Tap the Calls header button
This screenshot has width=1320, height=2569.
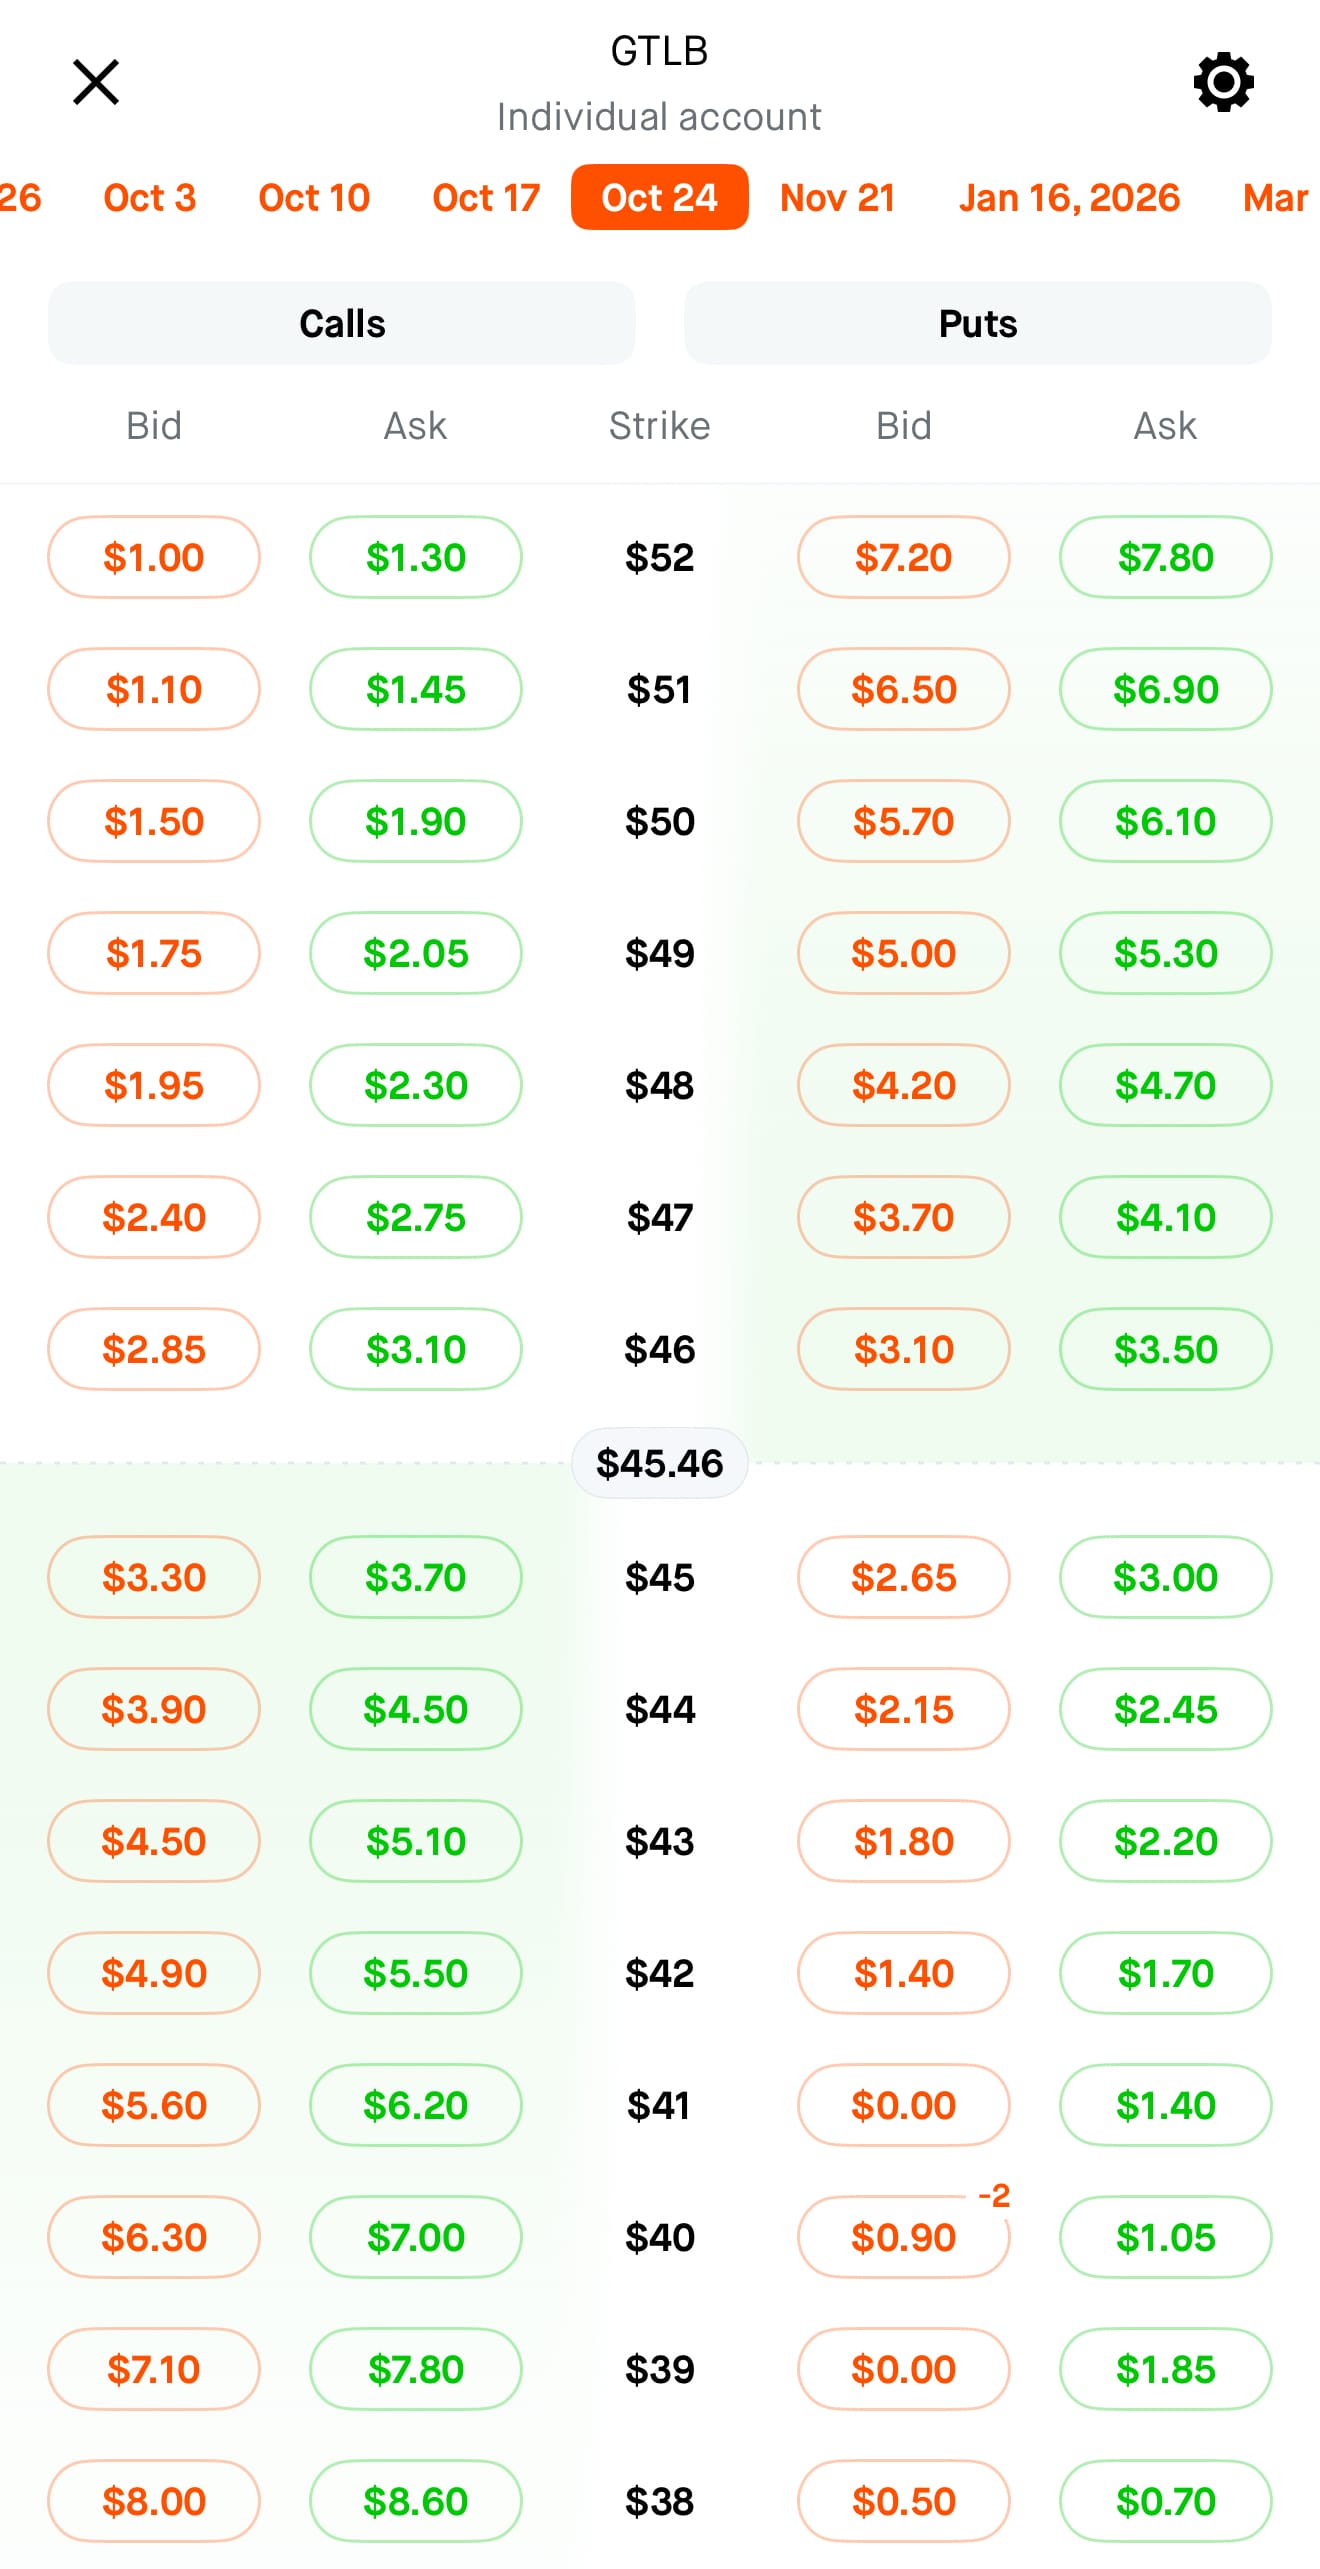(x=342, y=323)
